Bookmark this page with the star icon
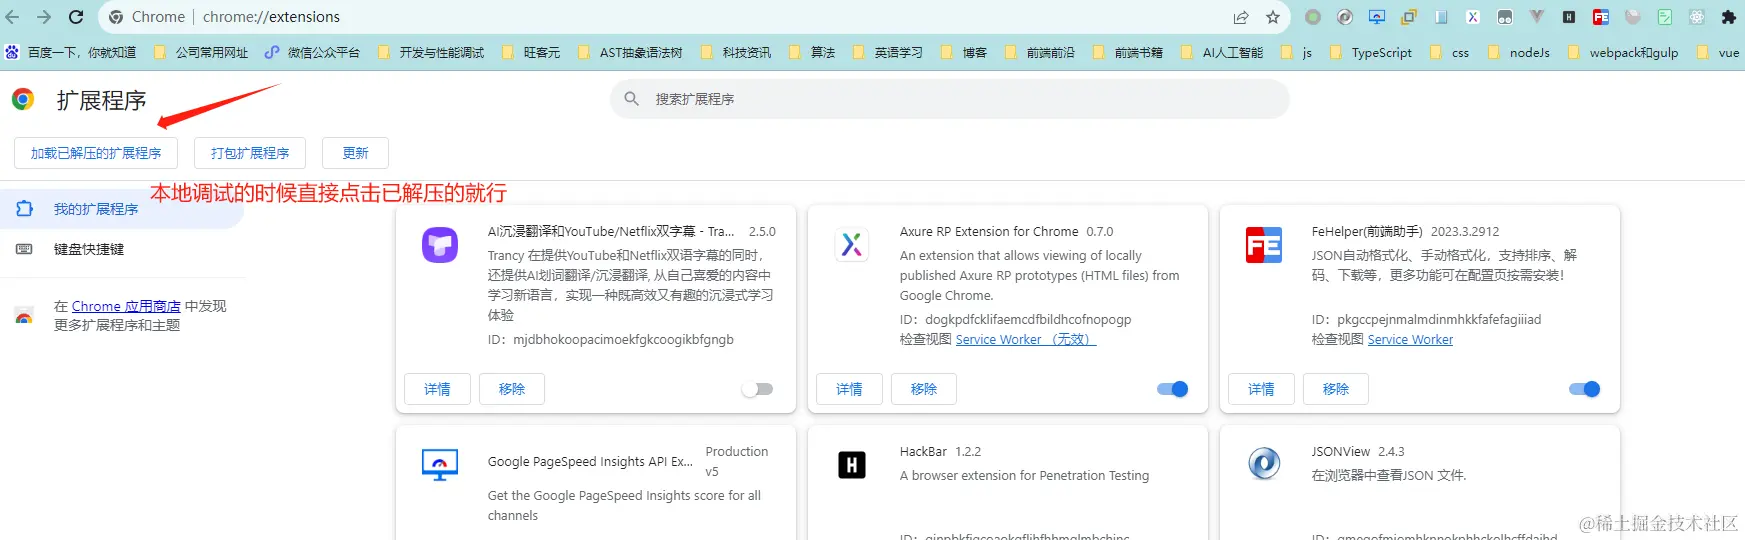 tap(1273, 17)
